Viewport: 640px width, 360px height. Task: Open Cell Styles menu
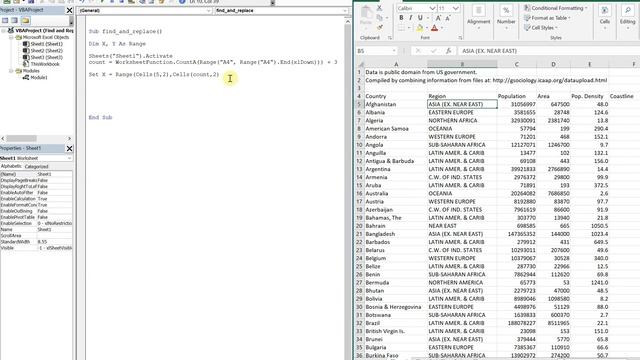pos(540,27)
